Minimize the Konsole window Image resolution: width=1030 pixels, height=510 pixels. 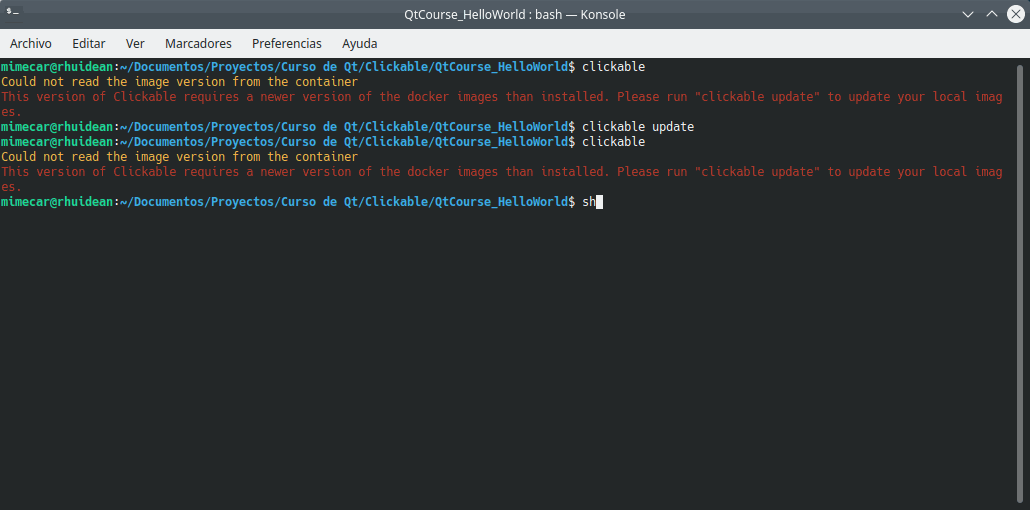[967, 14]
